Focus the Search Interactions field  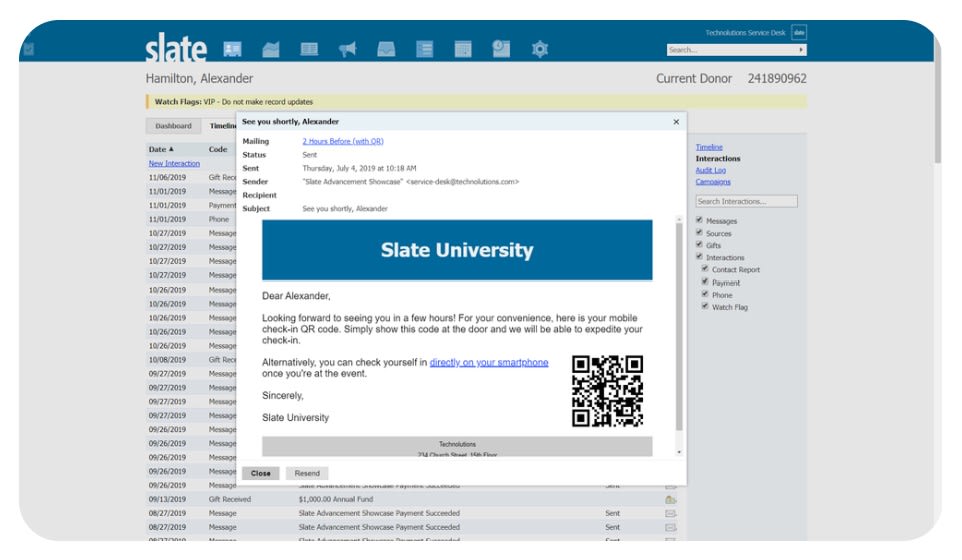pyautogui.click(x=747, y=201)
